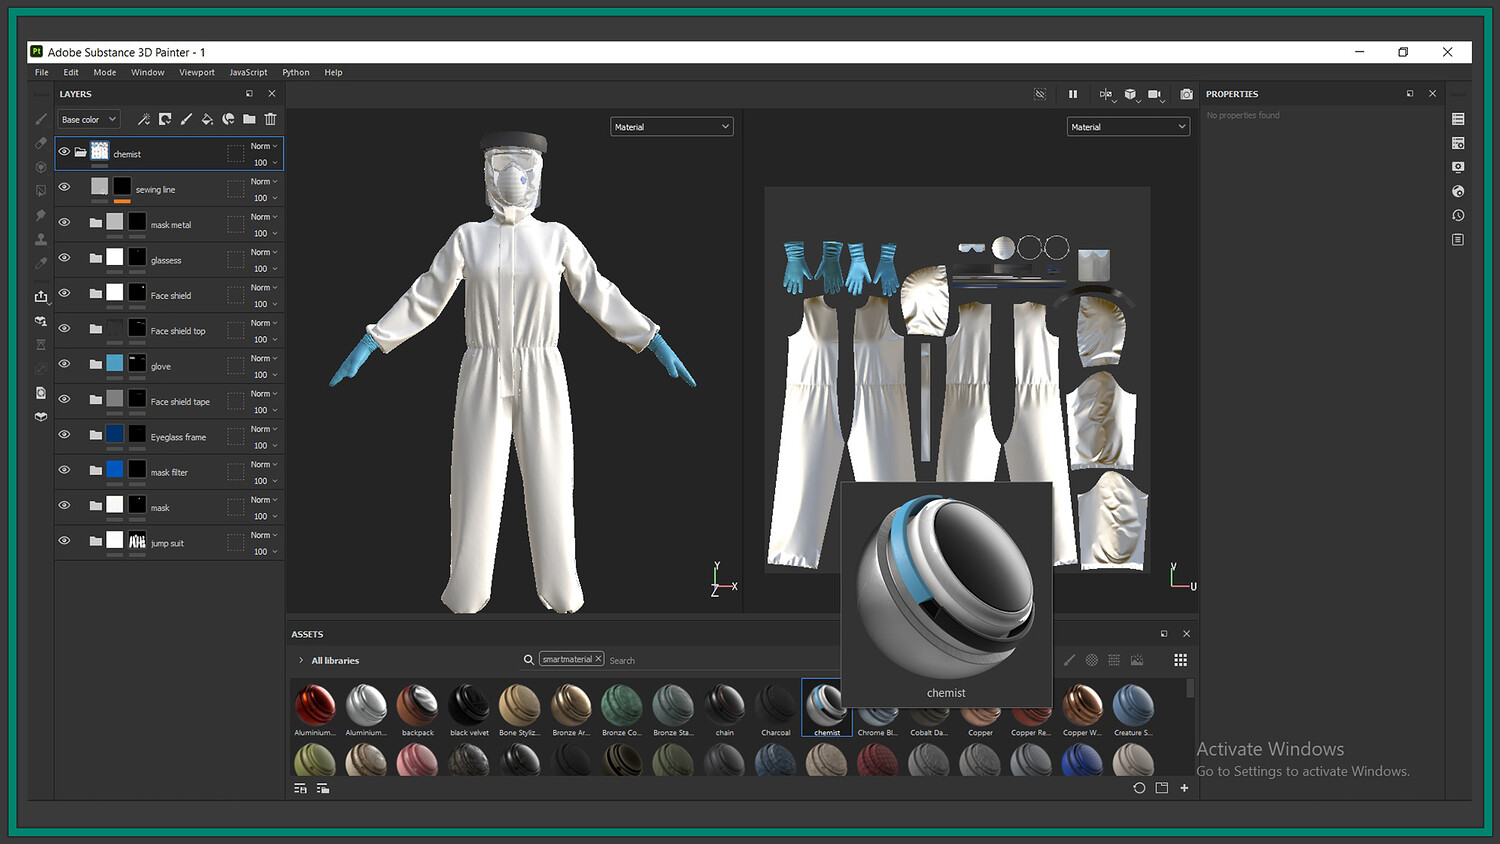Open the Python menu
Screen dimensions: 1500x844
pyautogui.click(x=296, y=72)
